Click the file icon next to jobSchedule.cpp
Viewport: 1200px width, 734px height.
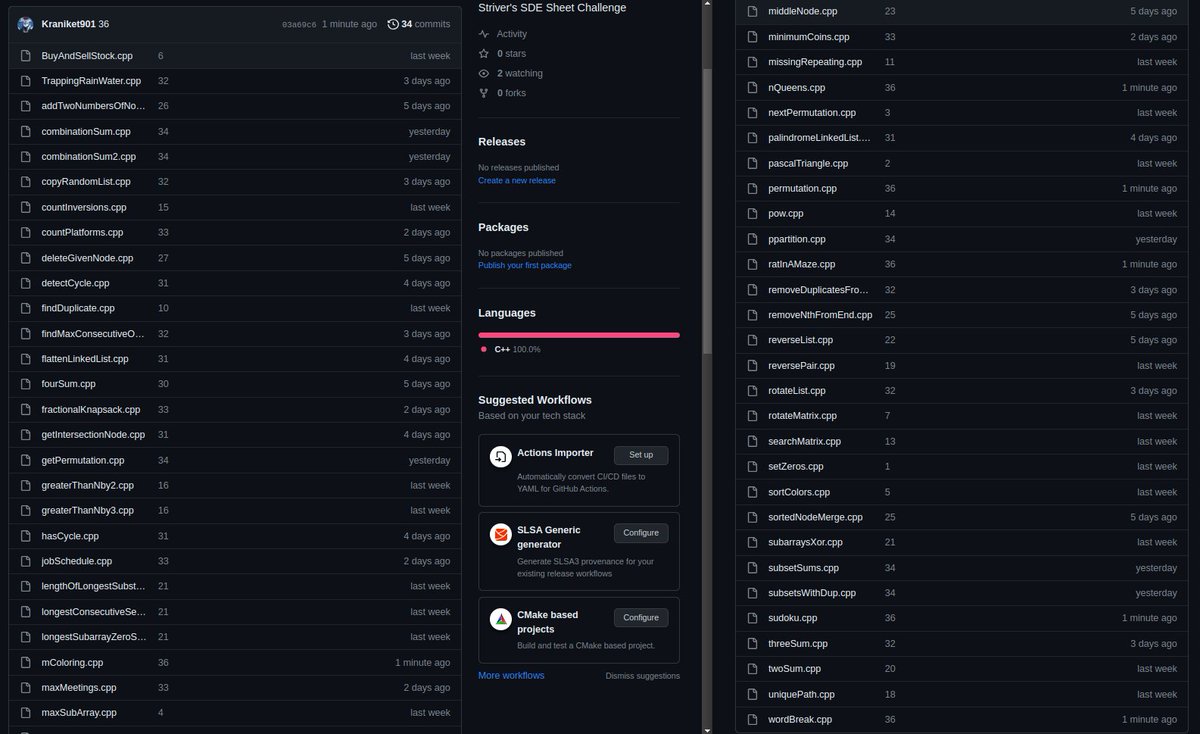(26, 562)
